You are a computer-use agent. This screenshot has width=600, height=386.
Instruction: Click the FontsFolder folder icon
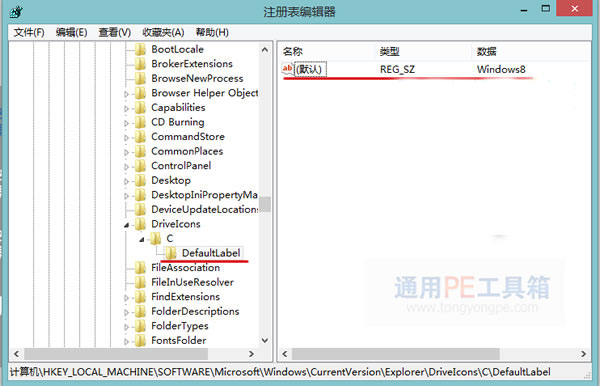pyautogui.click(x=140, y=340)
